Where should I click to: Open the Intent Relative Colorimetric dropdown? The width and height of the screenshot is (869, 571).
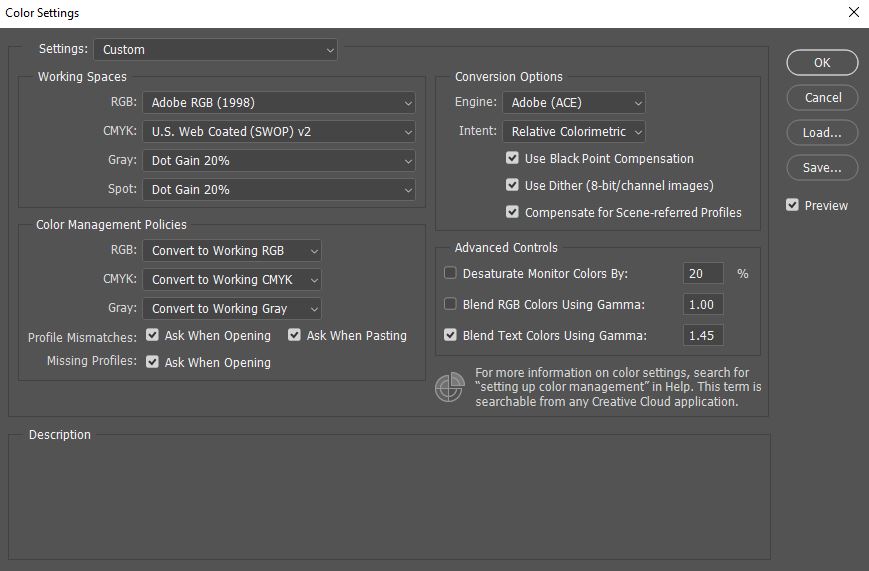point(574,131)
